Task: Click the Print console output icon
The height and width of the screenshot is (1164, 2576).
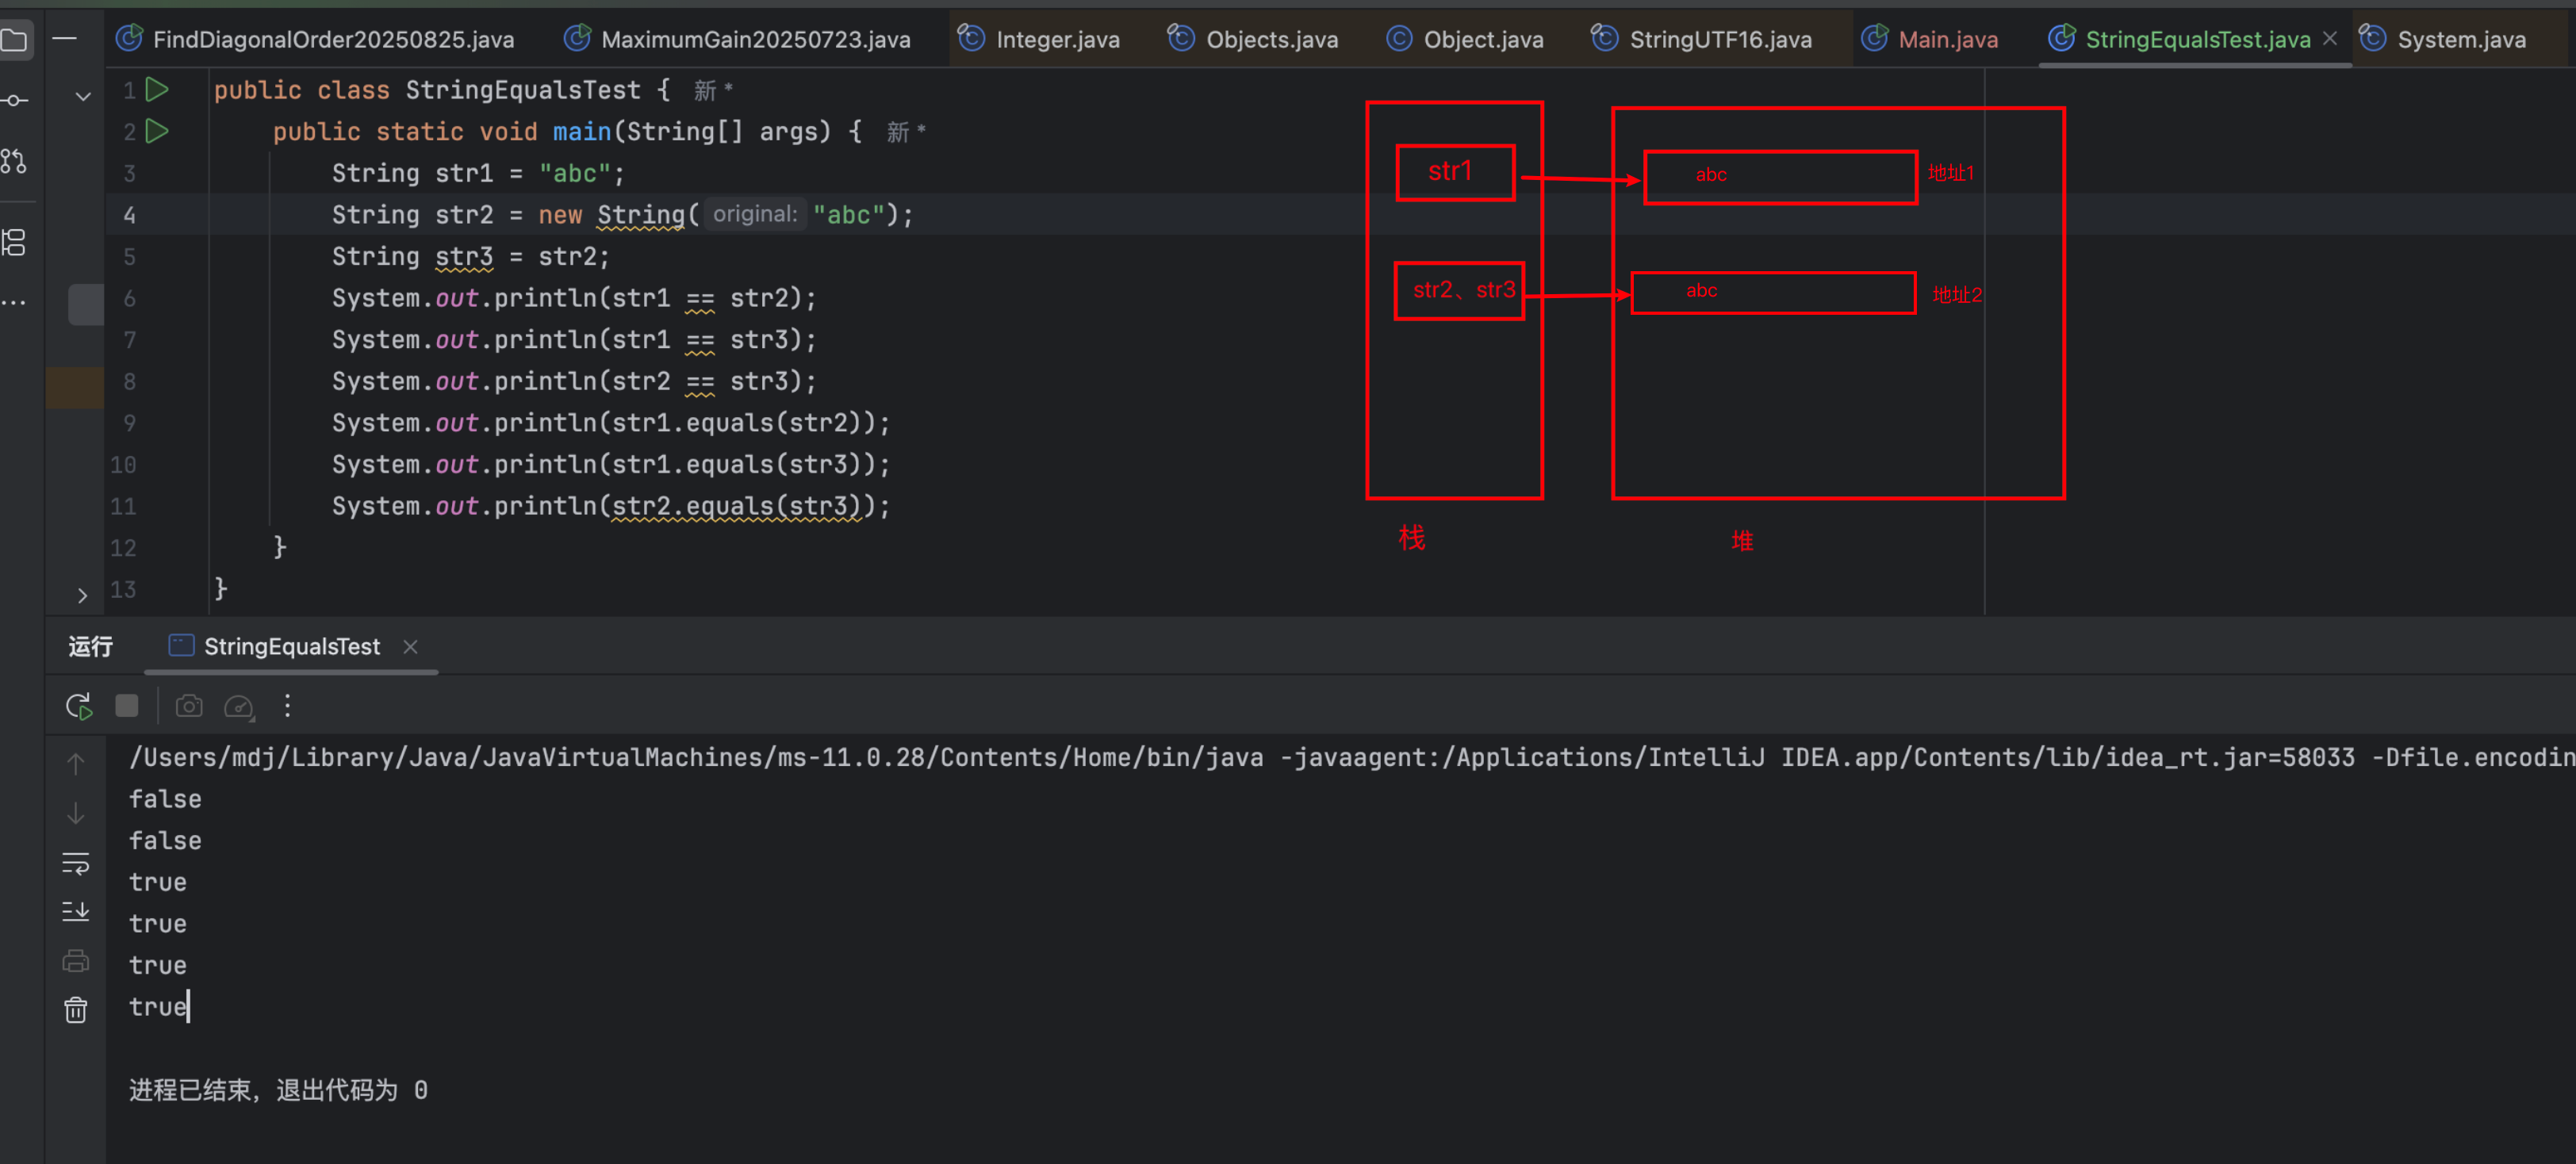Action: click(76, 961)
